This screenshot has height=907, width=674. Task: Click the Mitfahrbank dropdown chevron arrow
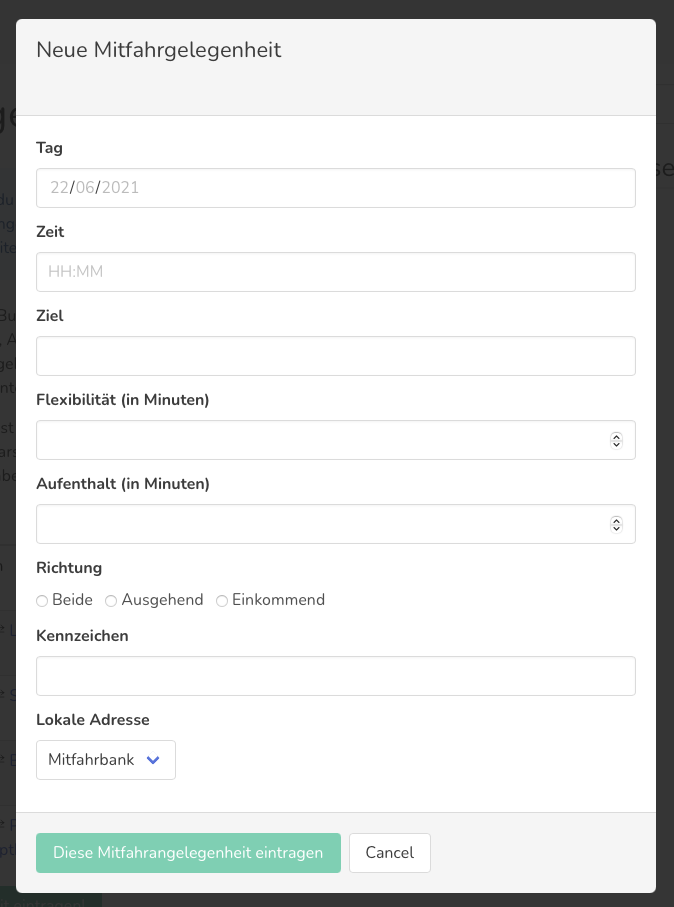(153, 760)
